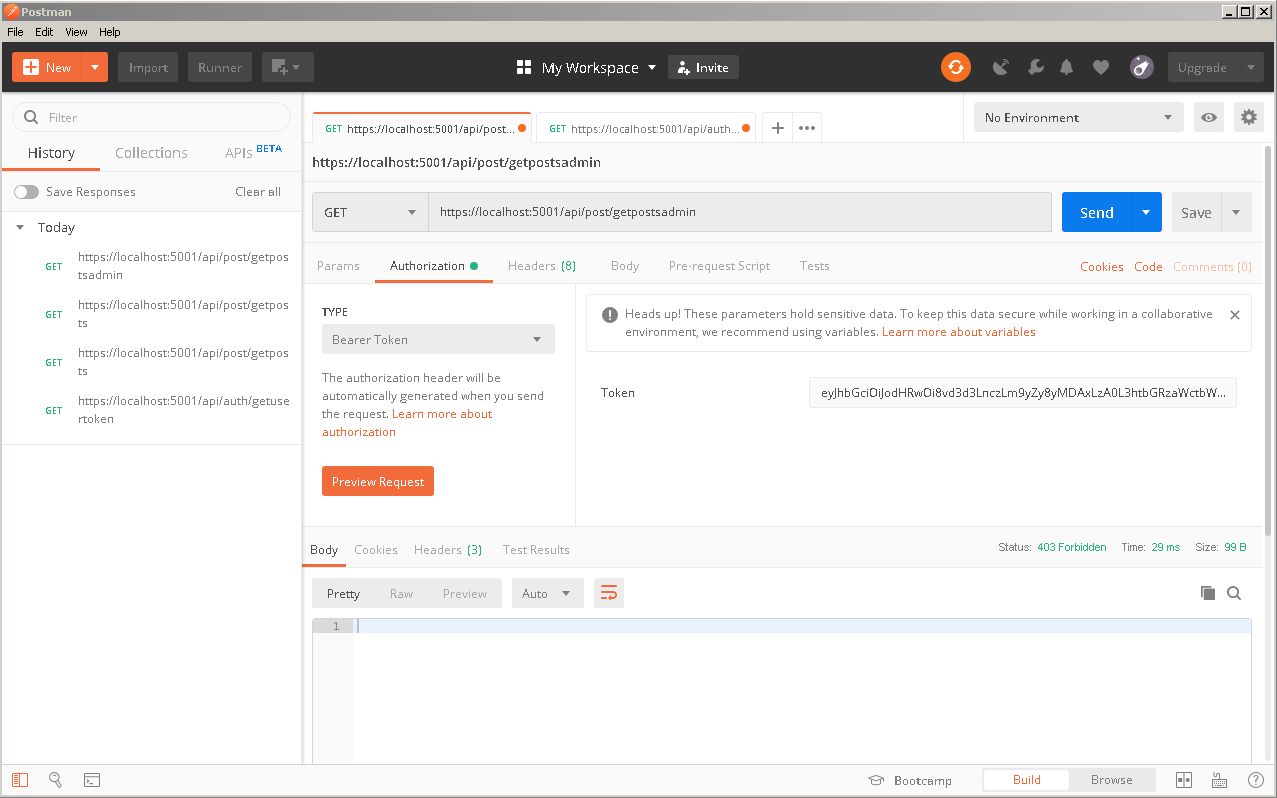Click the new window plus icon button
1277x798 pixels.
coord(288,67)
